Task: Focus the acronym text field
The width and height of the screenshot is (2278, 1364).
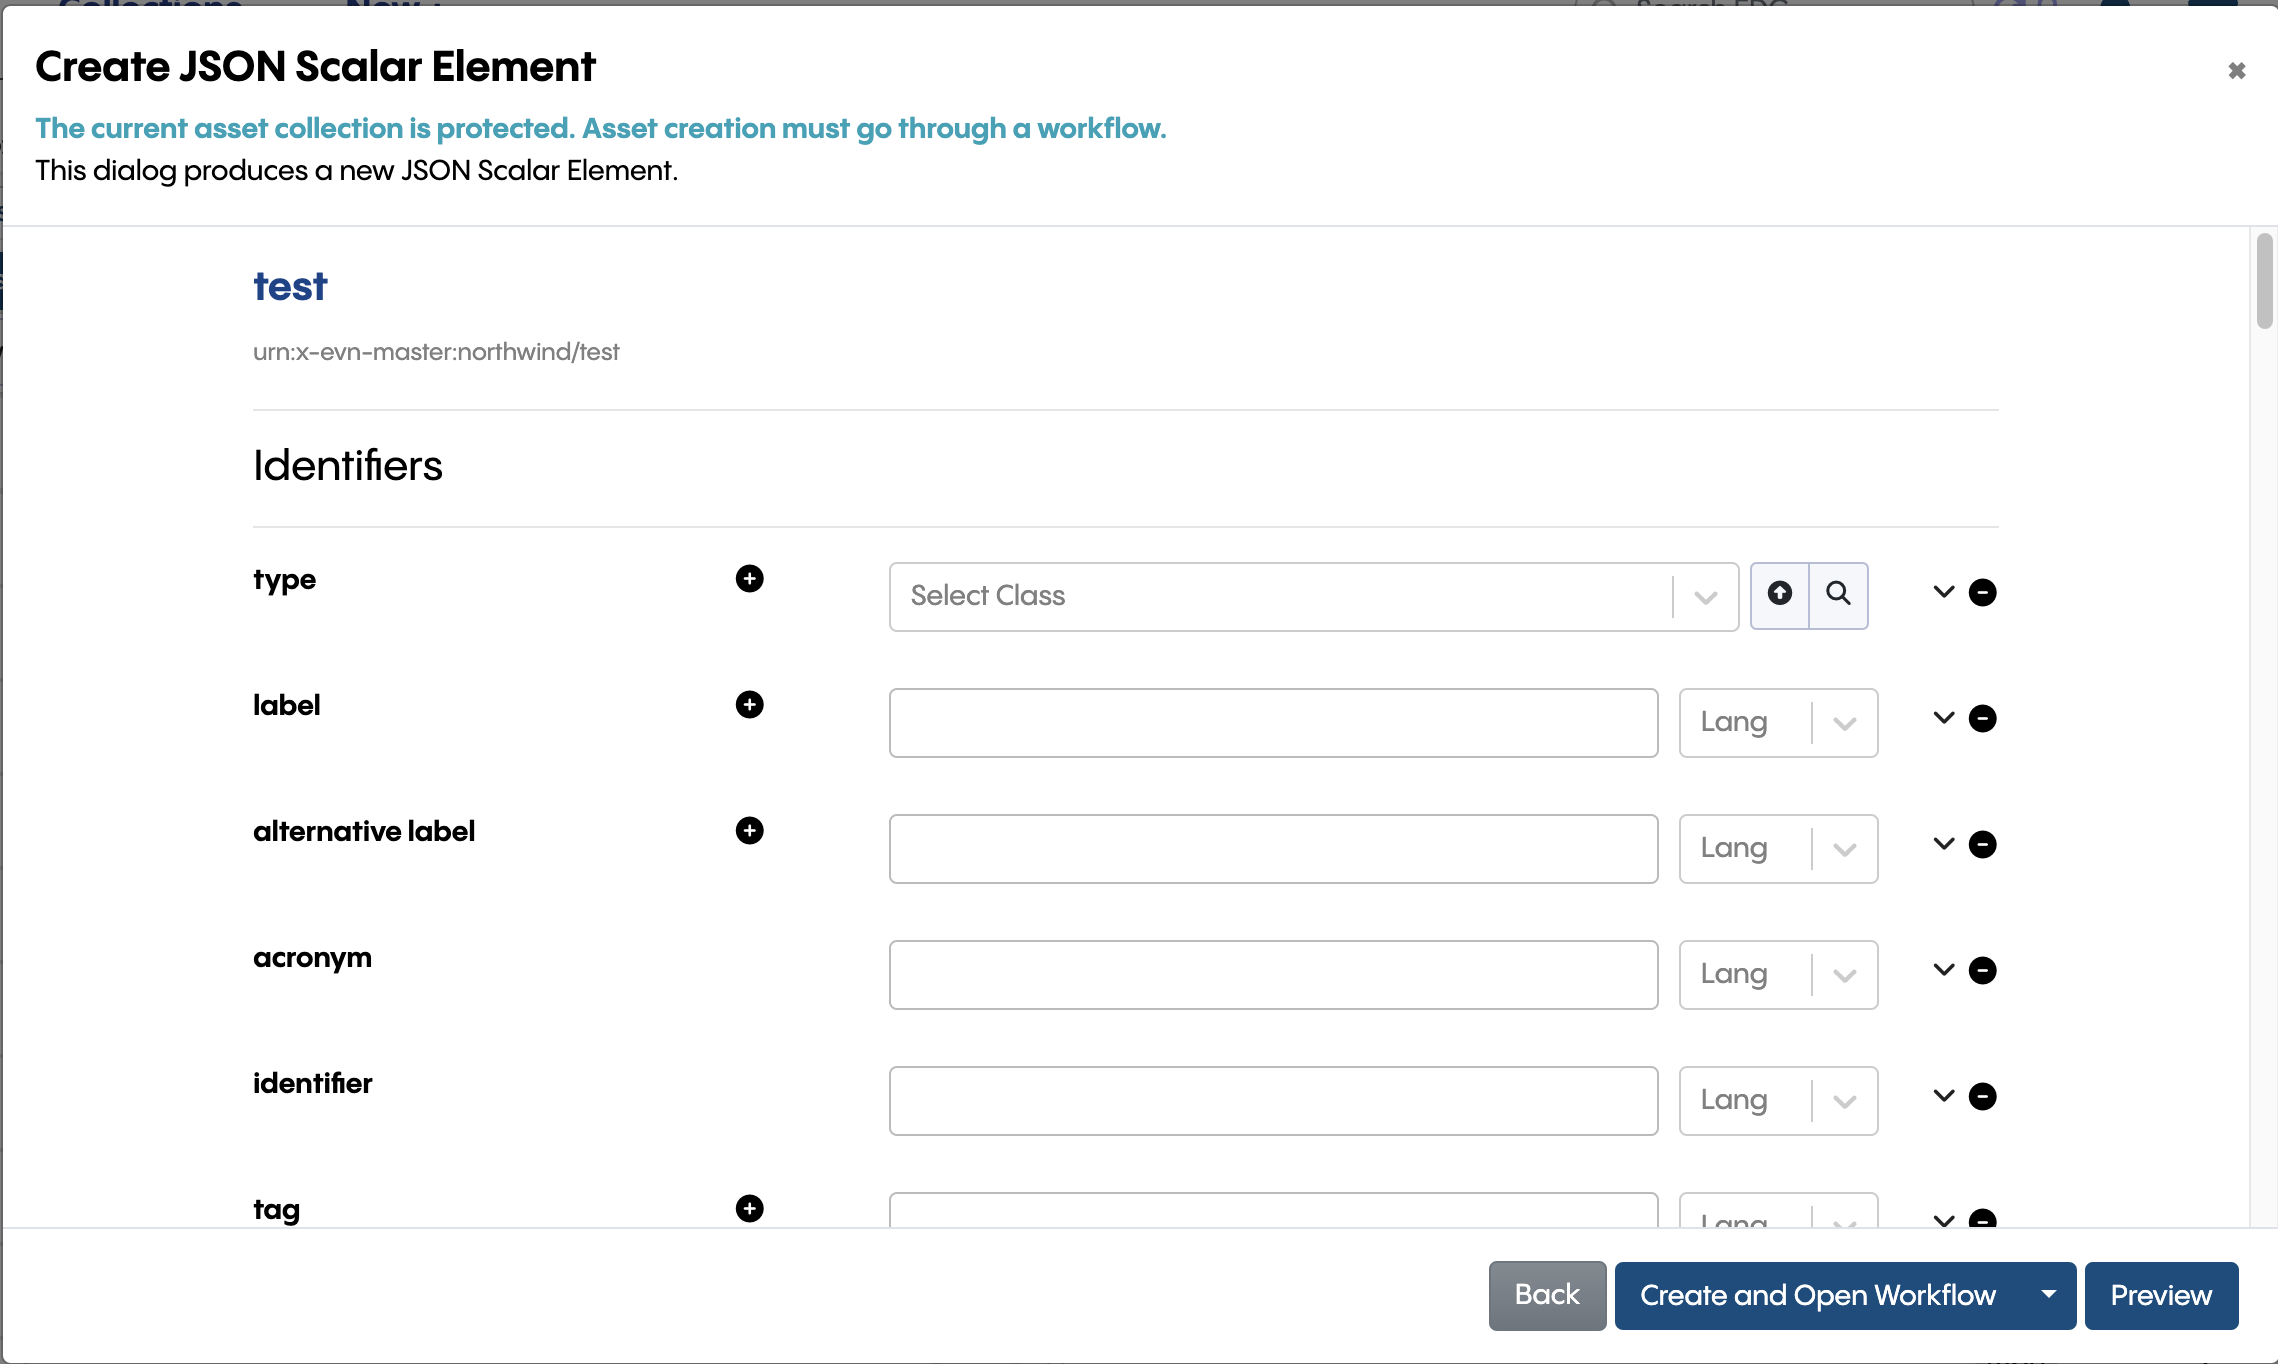Action: (x=1273, y=975)
